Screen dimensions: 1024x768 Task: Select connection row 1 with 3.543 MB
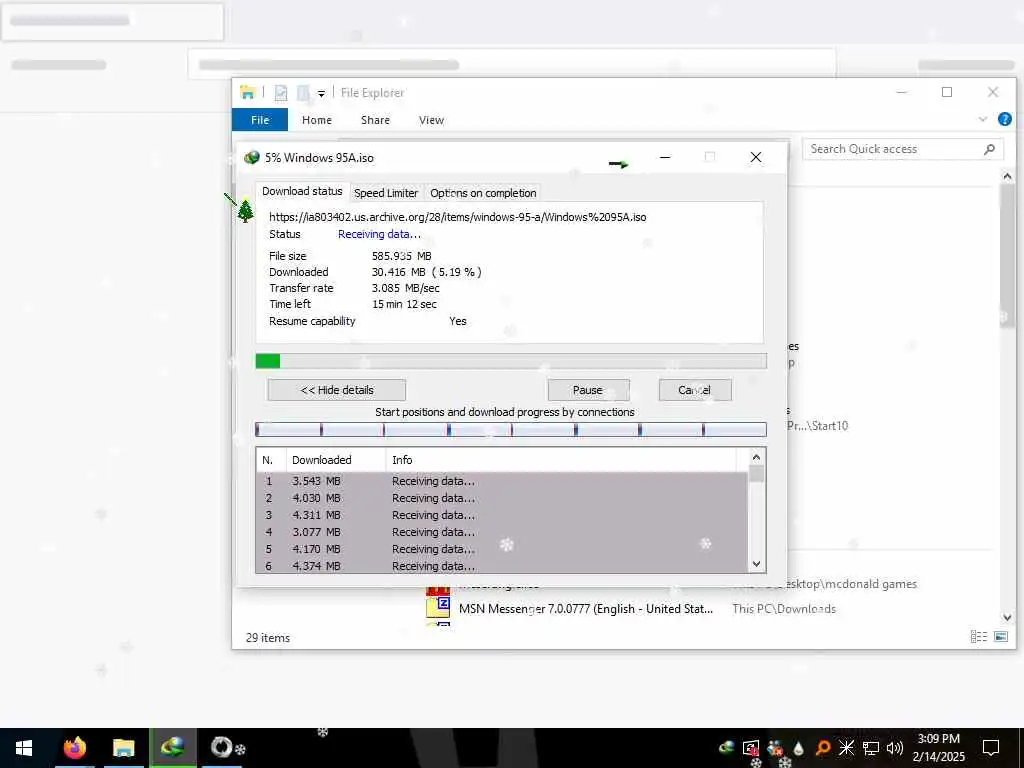pos(502,481)
